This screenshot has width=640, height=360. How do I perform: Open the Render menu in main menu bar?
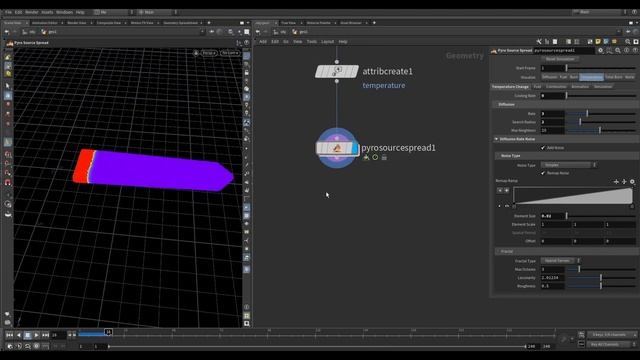(31, 12)
